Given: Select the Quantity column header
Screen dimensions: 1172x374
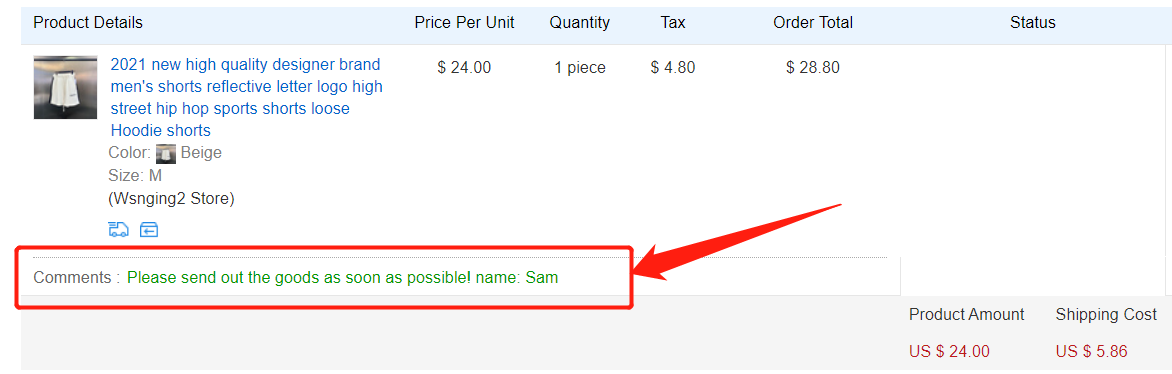Looking at the screenshot, I should pos(580,22).
